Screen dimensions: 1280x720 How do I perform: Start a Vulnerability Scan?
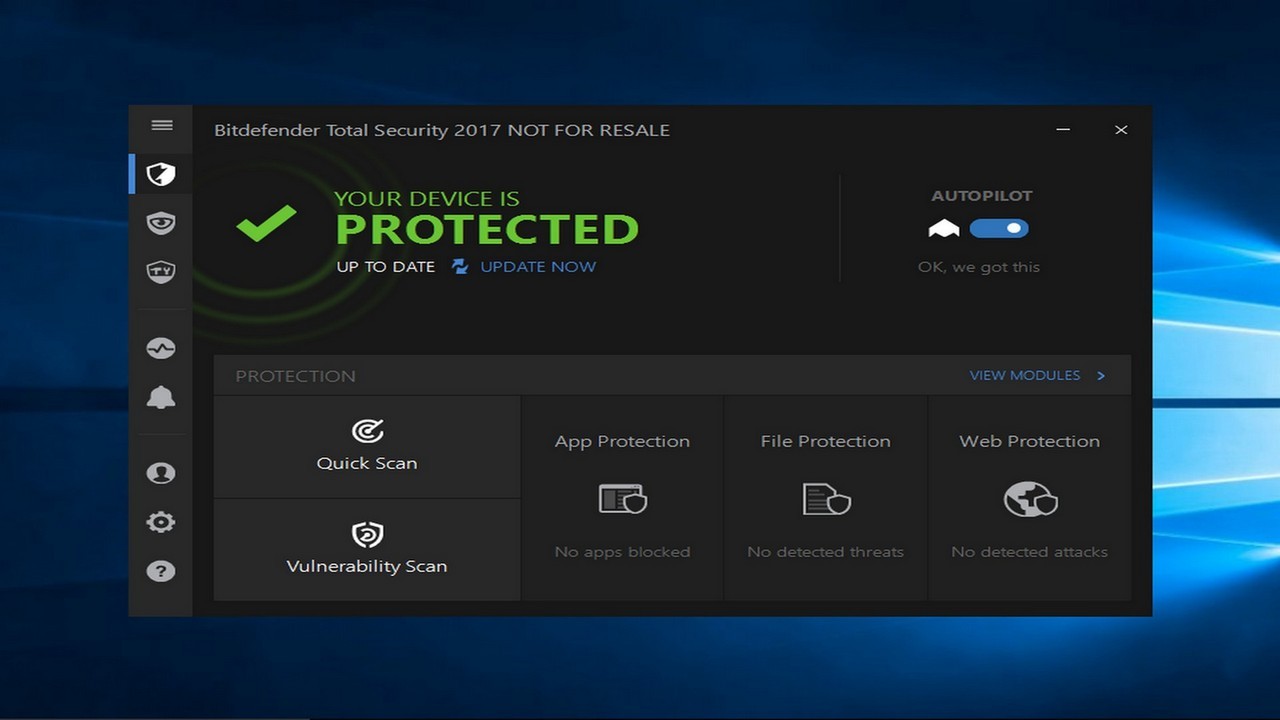(x=367, y=550)
